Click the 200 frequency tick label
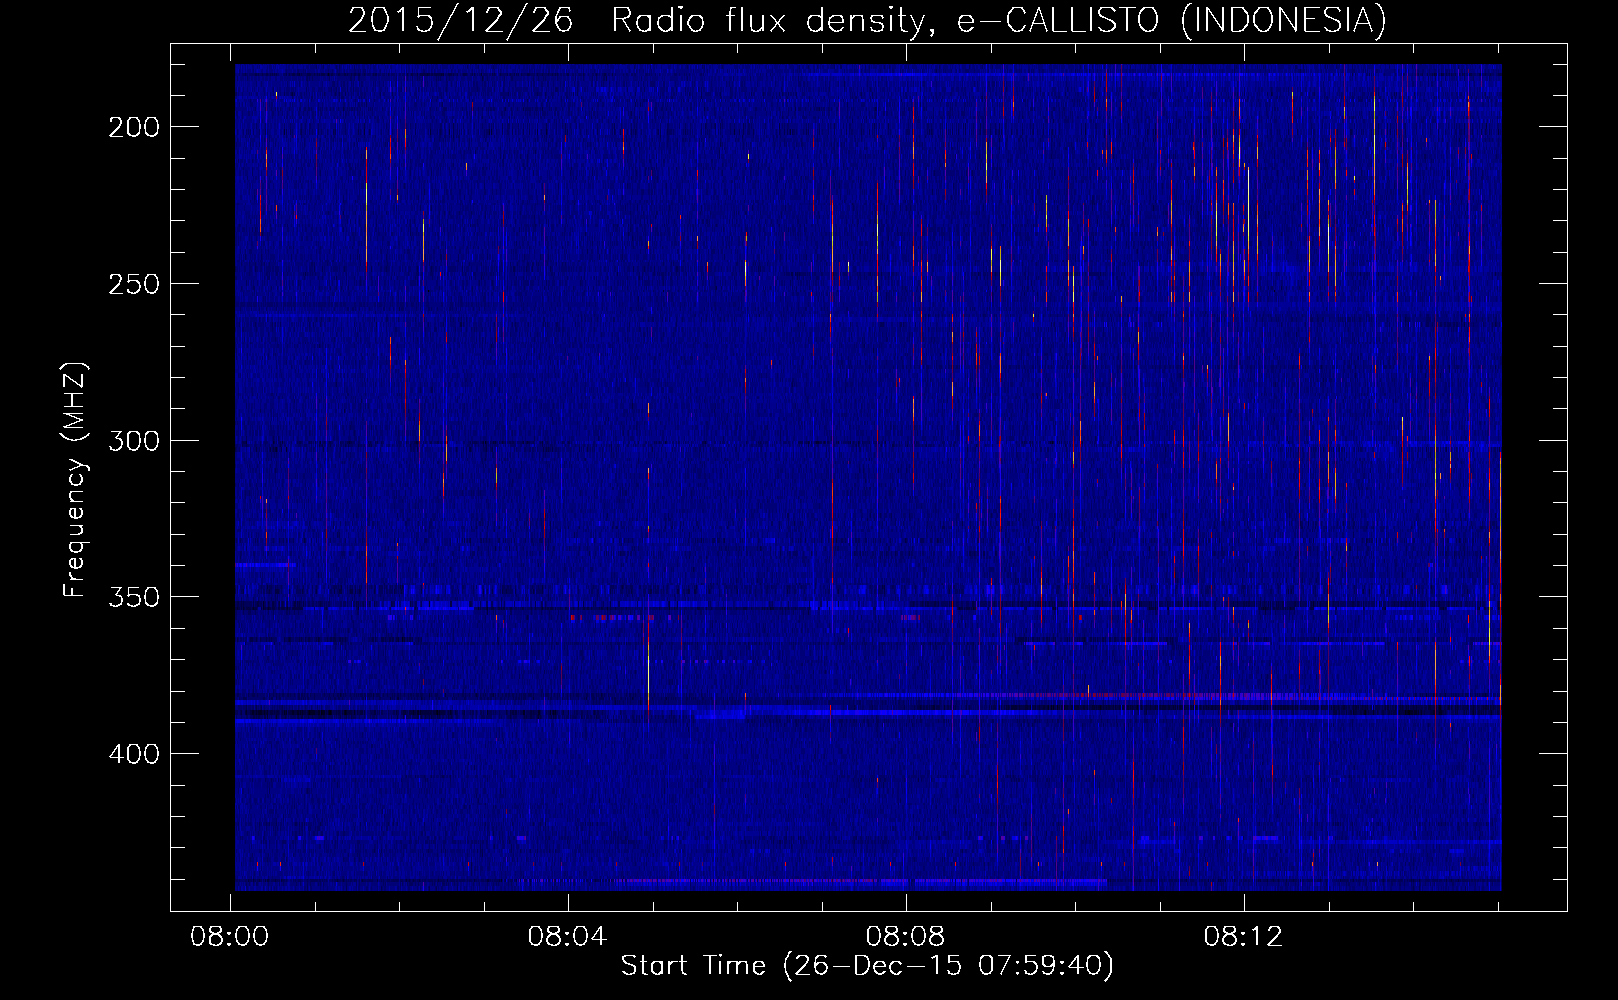 [x=134, y=127]
